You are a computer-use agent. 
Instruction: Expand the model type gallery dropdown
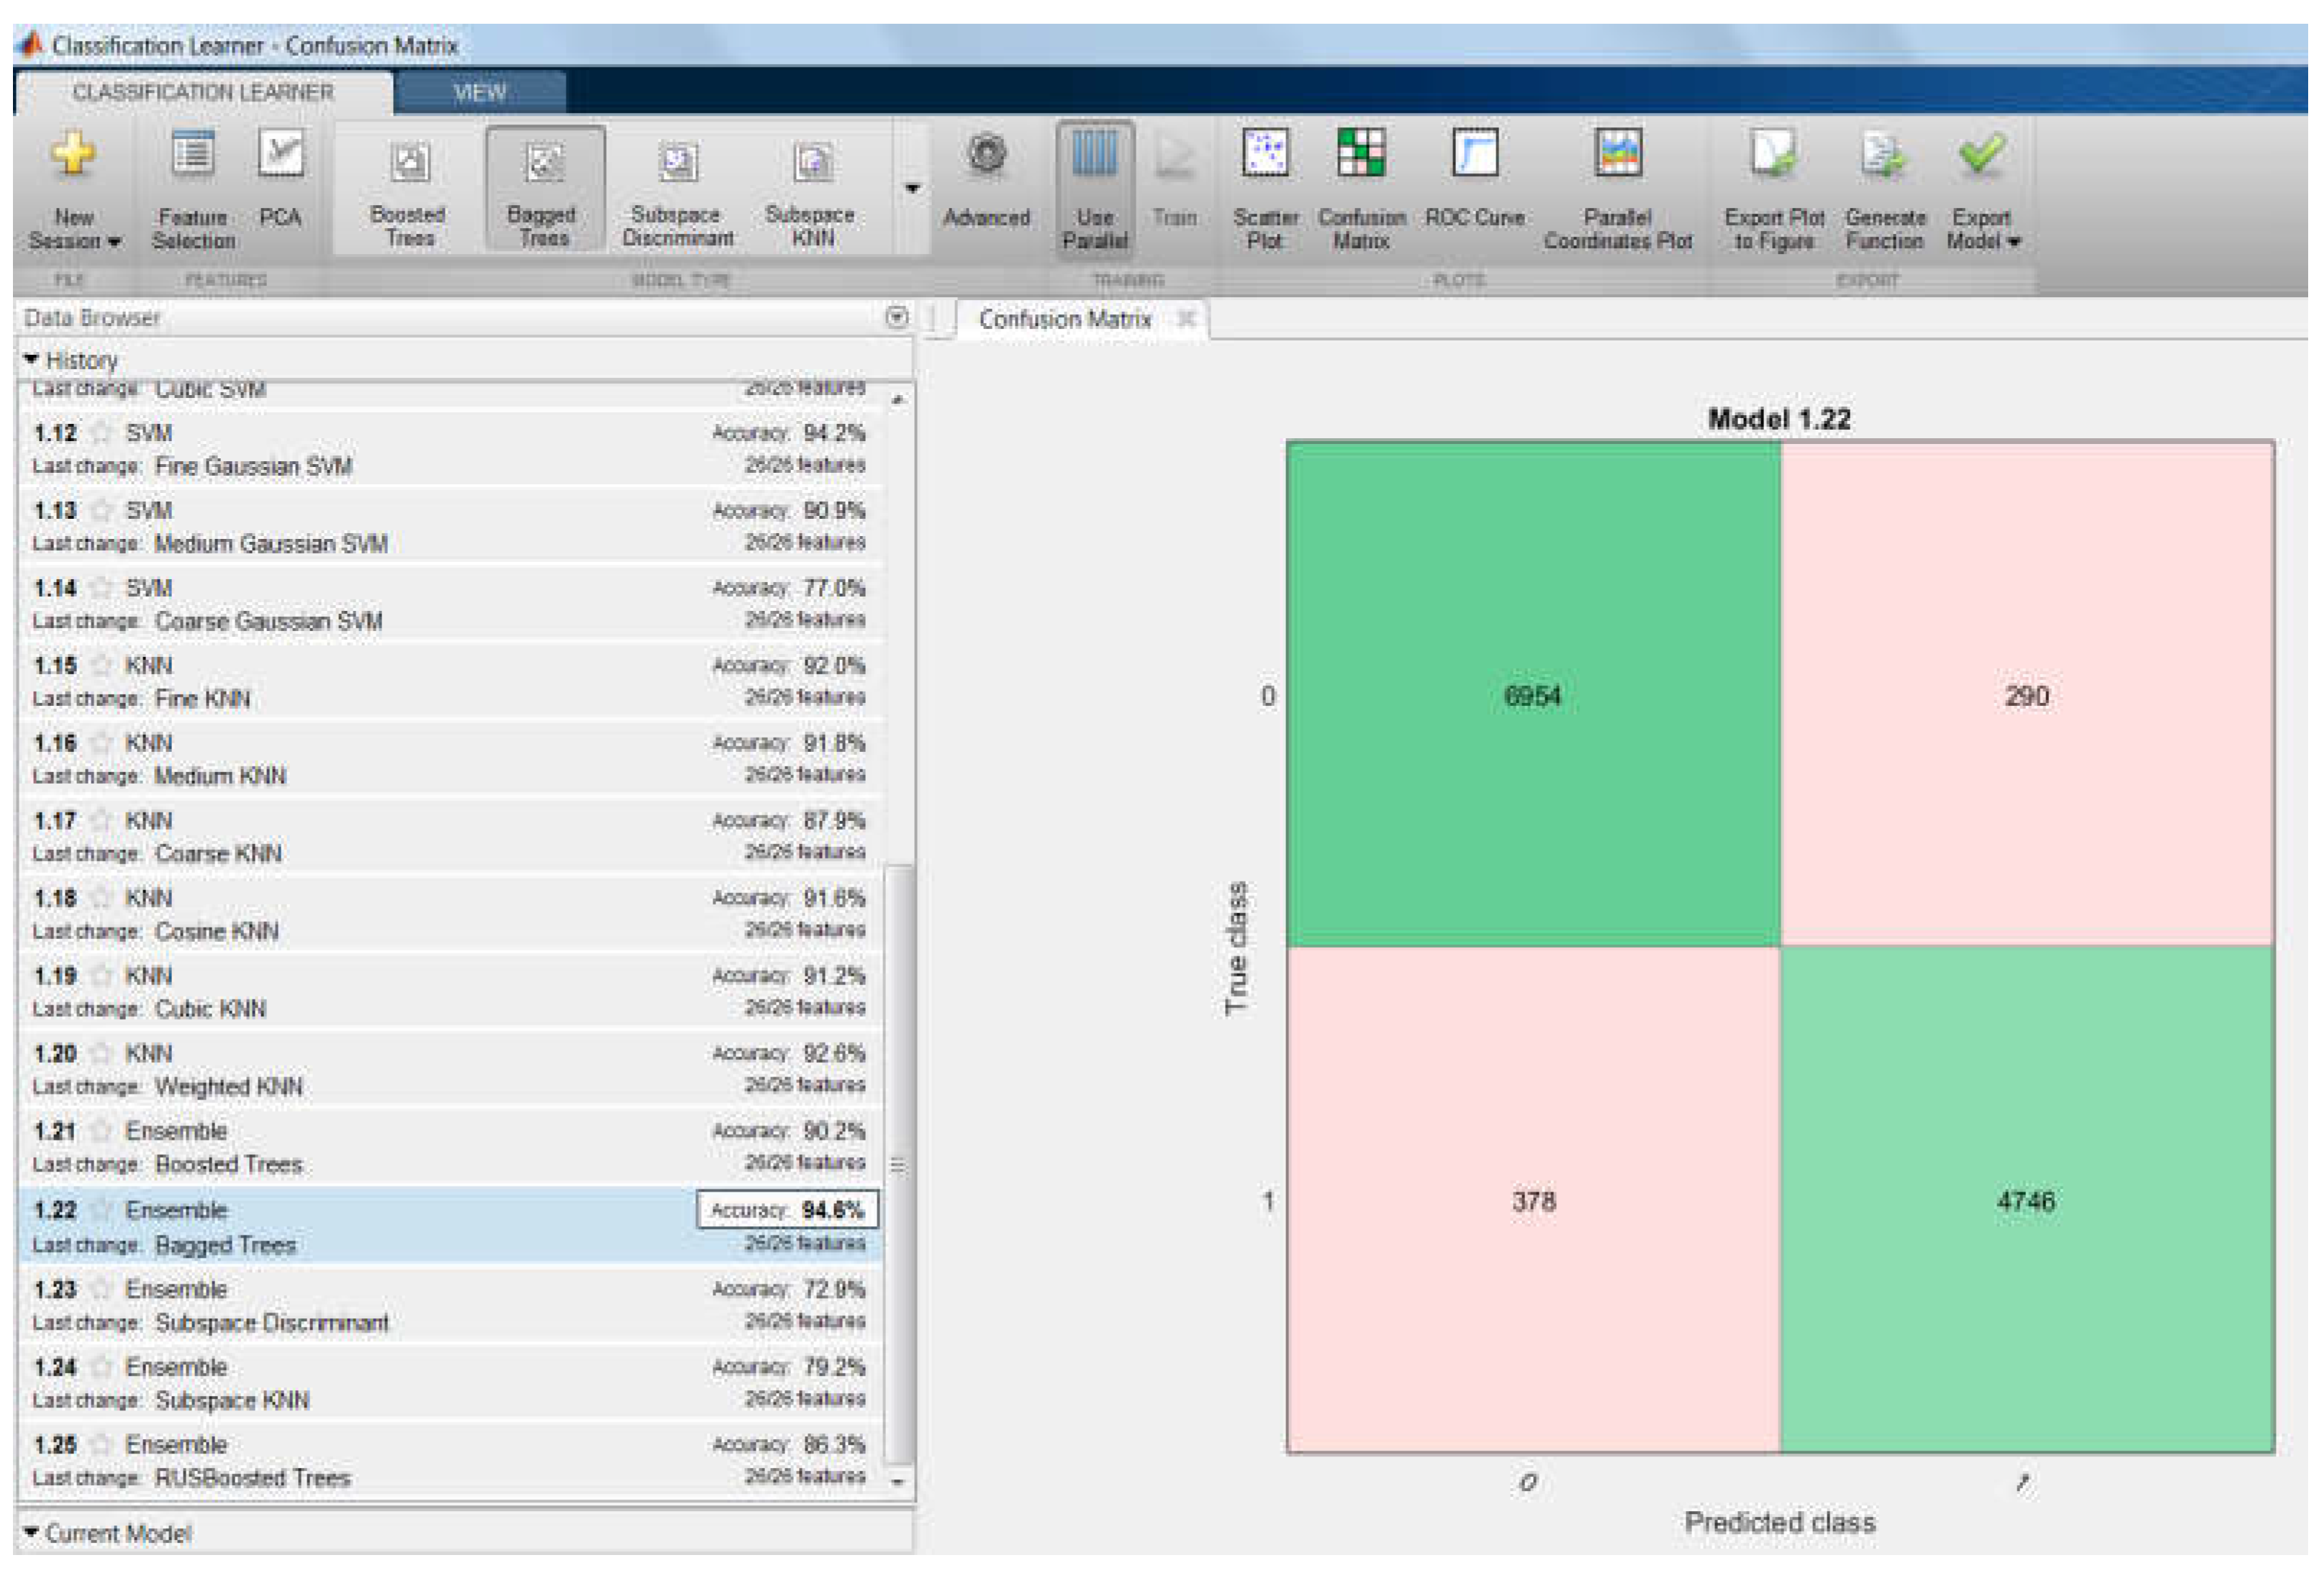pyautogui.click(x=912, y=188)
